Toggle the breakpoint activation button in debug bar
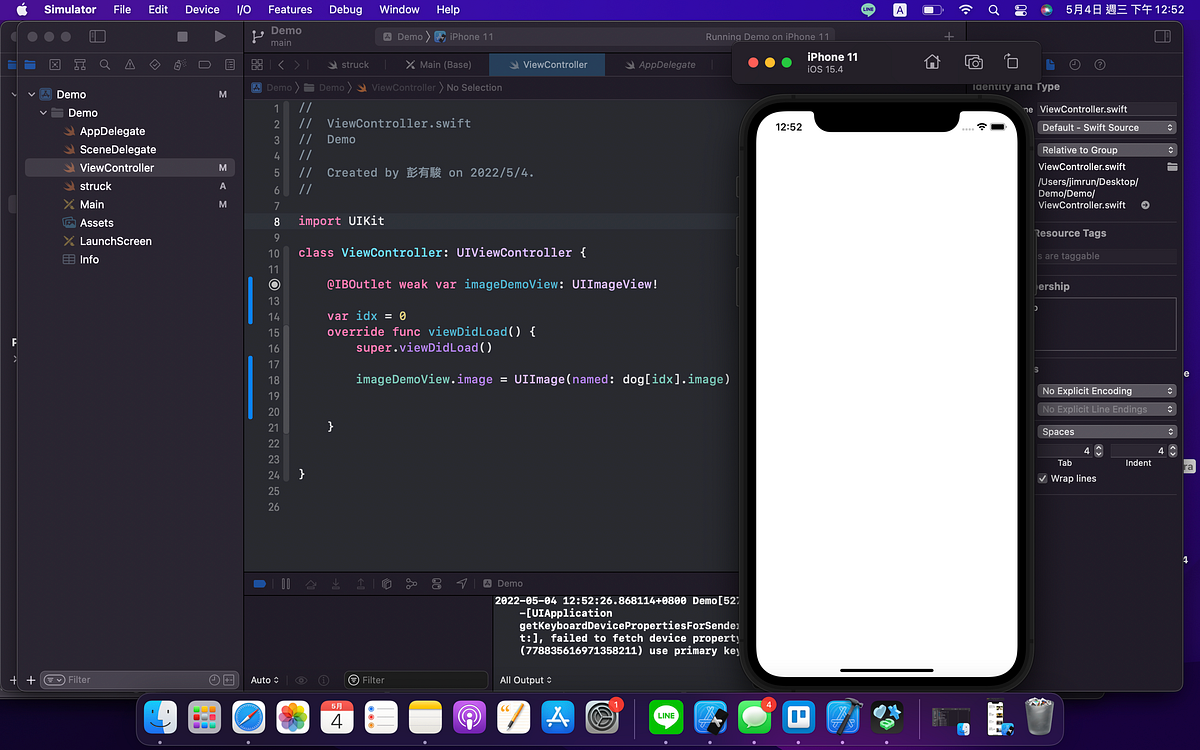The height and width of the screenshot is (750, 1200). [259, 583]
